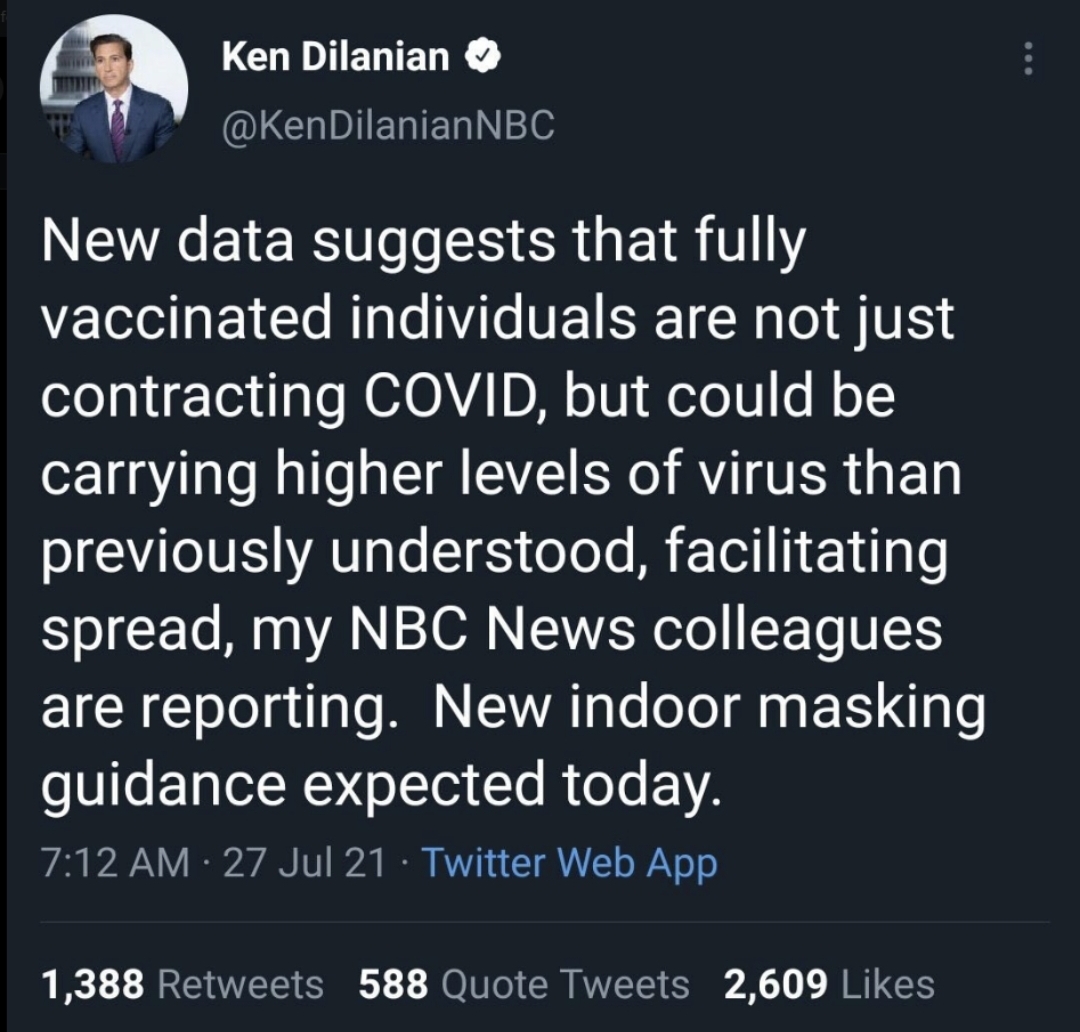Click the Ken Dilanian display name
This screenshot has height=1032, width=1080.
click(335, 58)
